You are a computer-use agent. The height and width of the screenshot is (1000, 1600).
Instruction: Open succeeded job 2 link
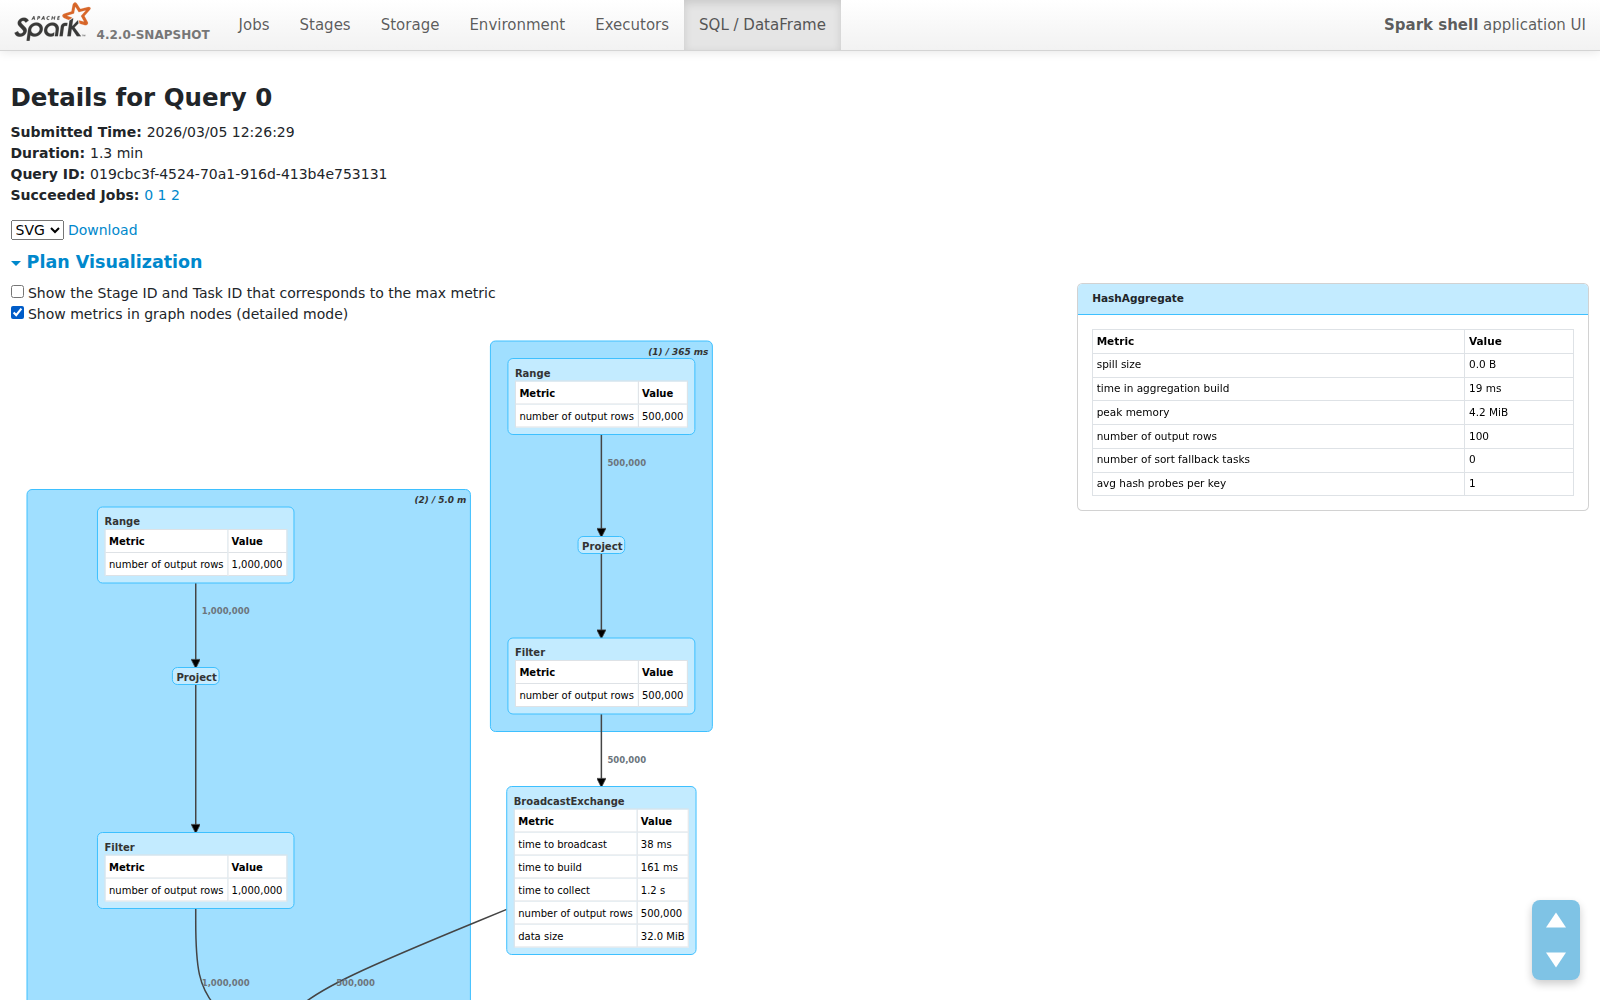click(x=175, y=195)
